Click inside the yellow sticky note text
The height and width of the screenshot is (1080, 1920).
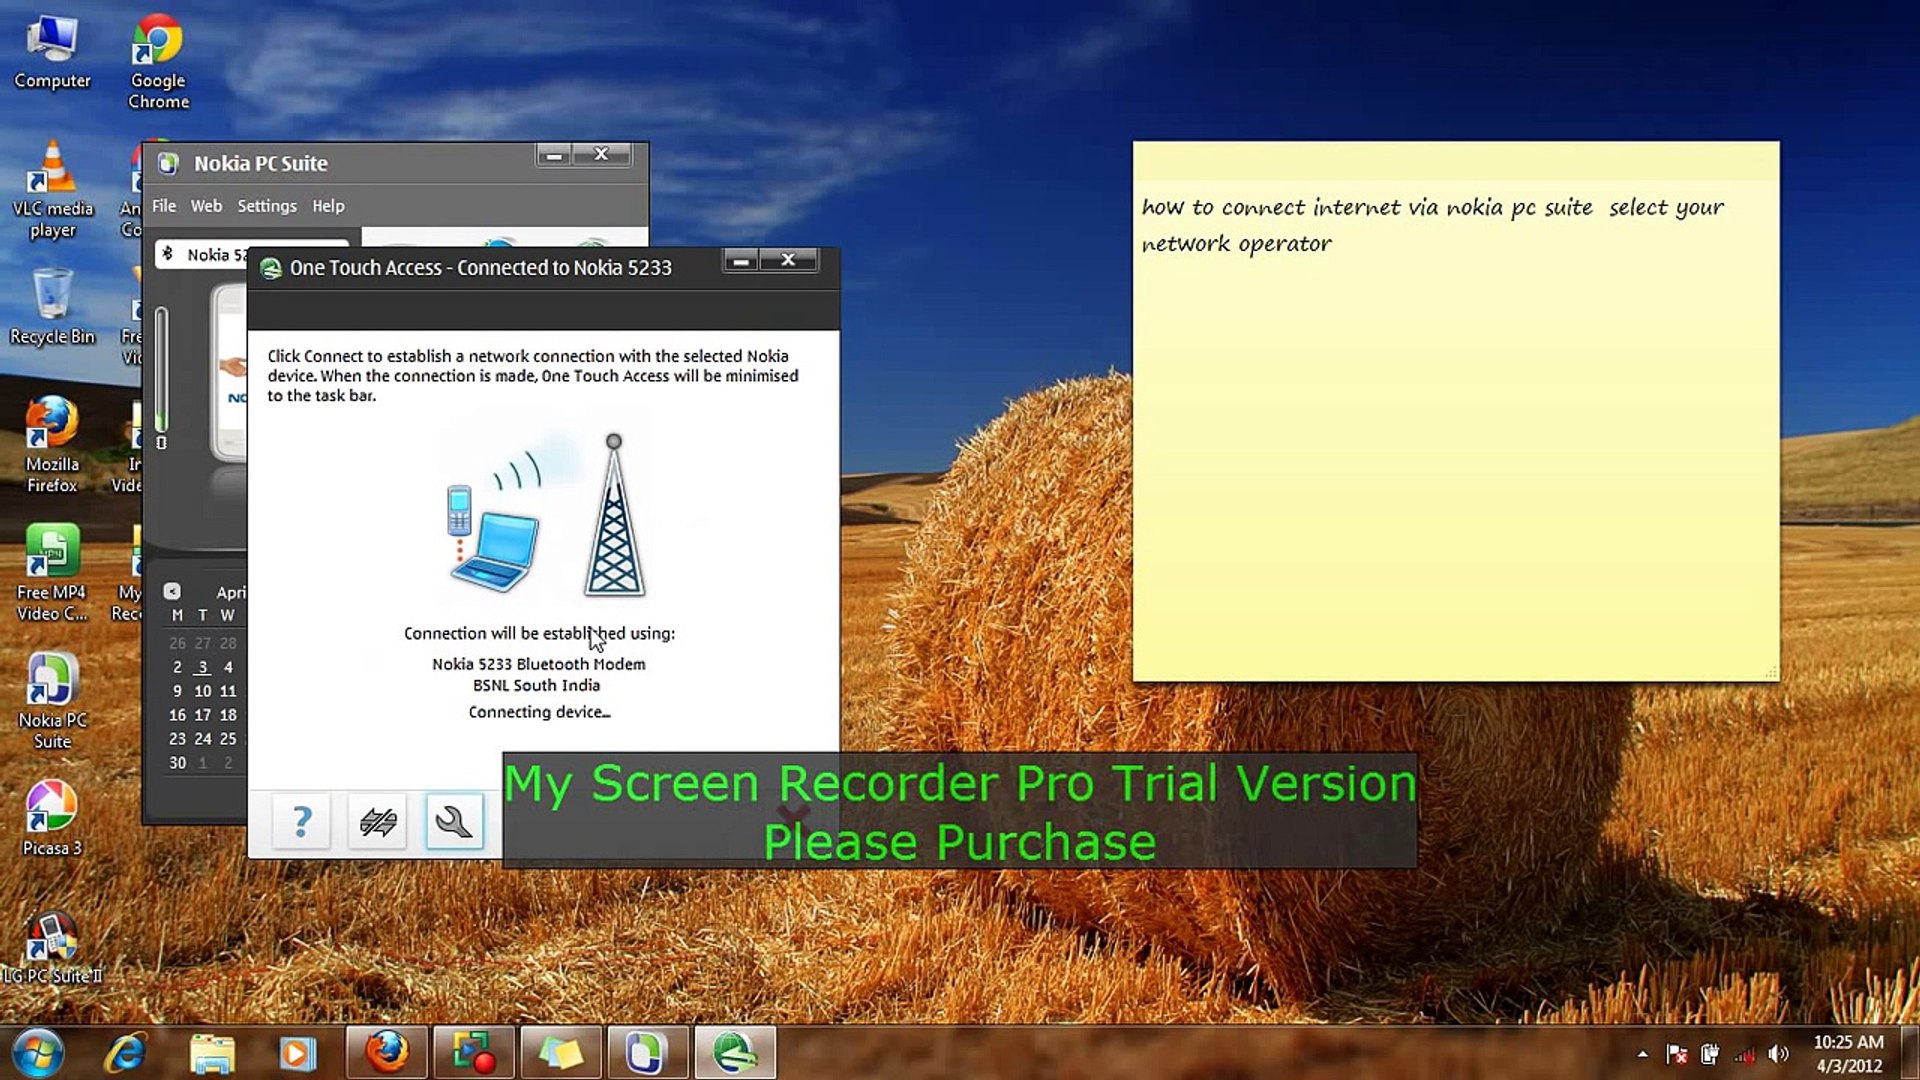(x=1455, y=450)
